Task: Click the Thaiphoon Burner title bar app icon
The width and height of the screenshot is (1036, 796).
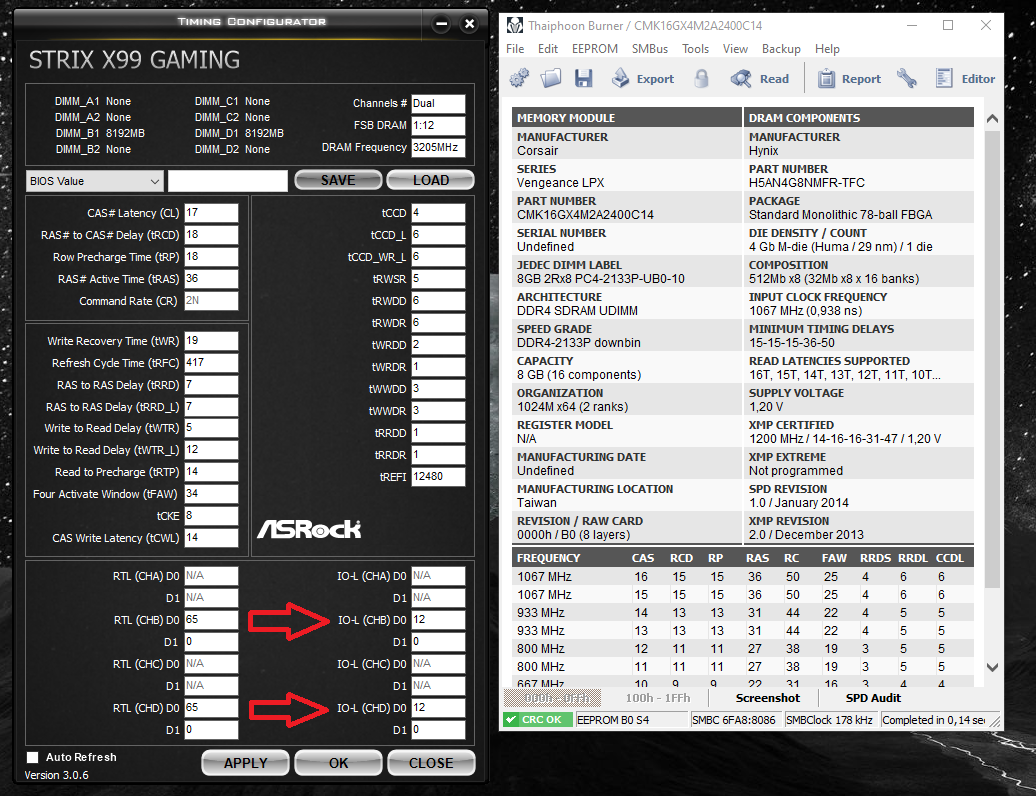Action: (x=515, y=26)
